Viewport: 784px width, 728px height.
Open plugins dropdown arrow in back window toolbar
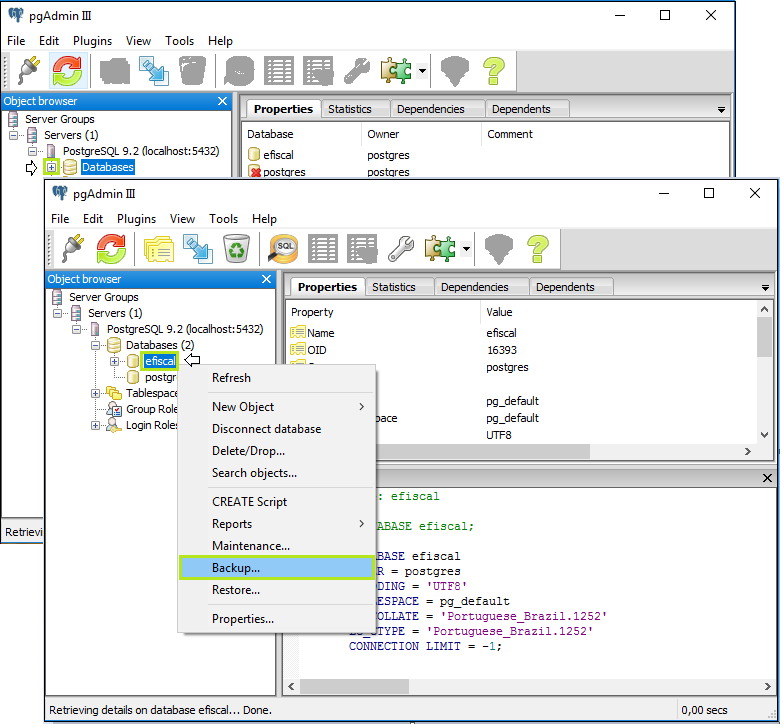click(x=422, y=70)
